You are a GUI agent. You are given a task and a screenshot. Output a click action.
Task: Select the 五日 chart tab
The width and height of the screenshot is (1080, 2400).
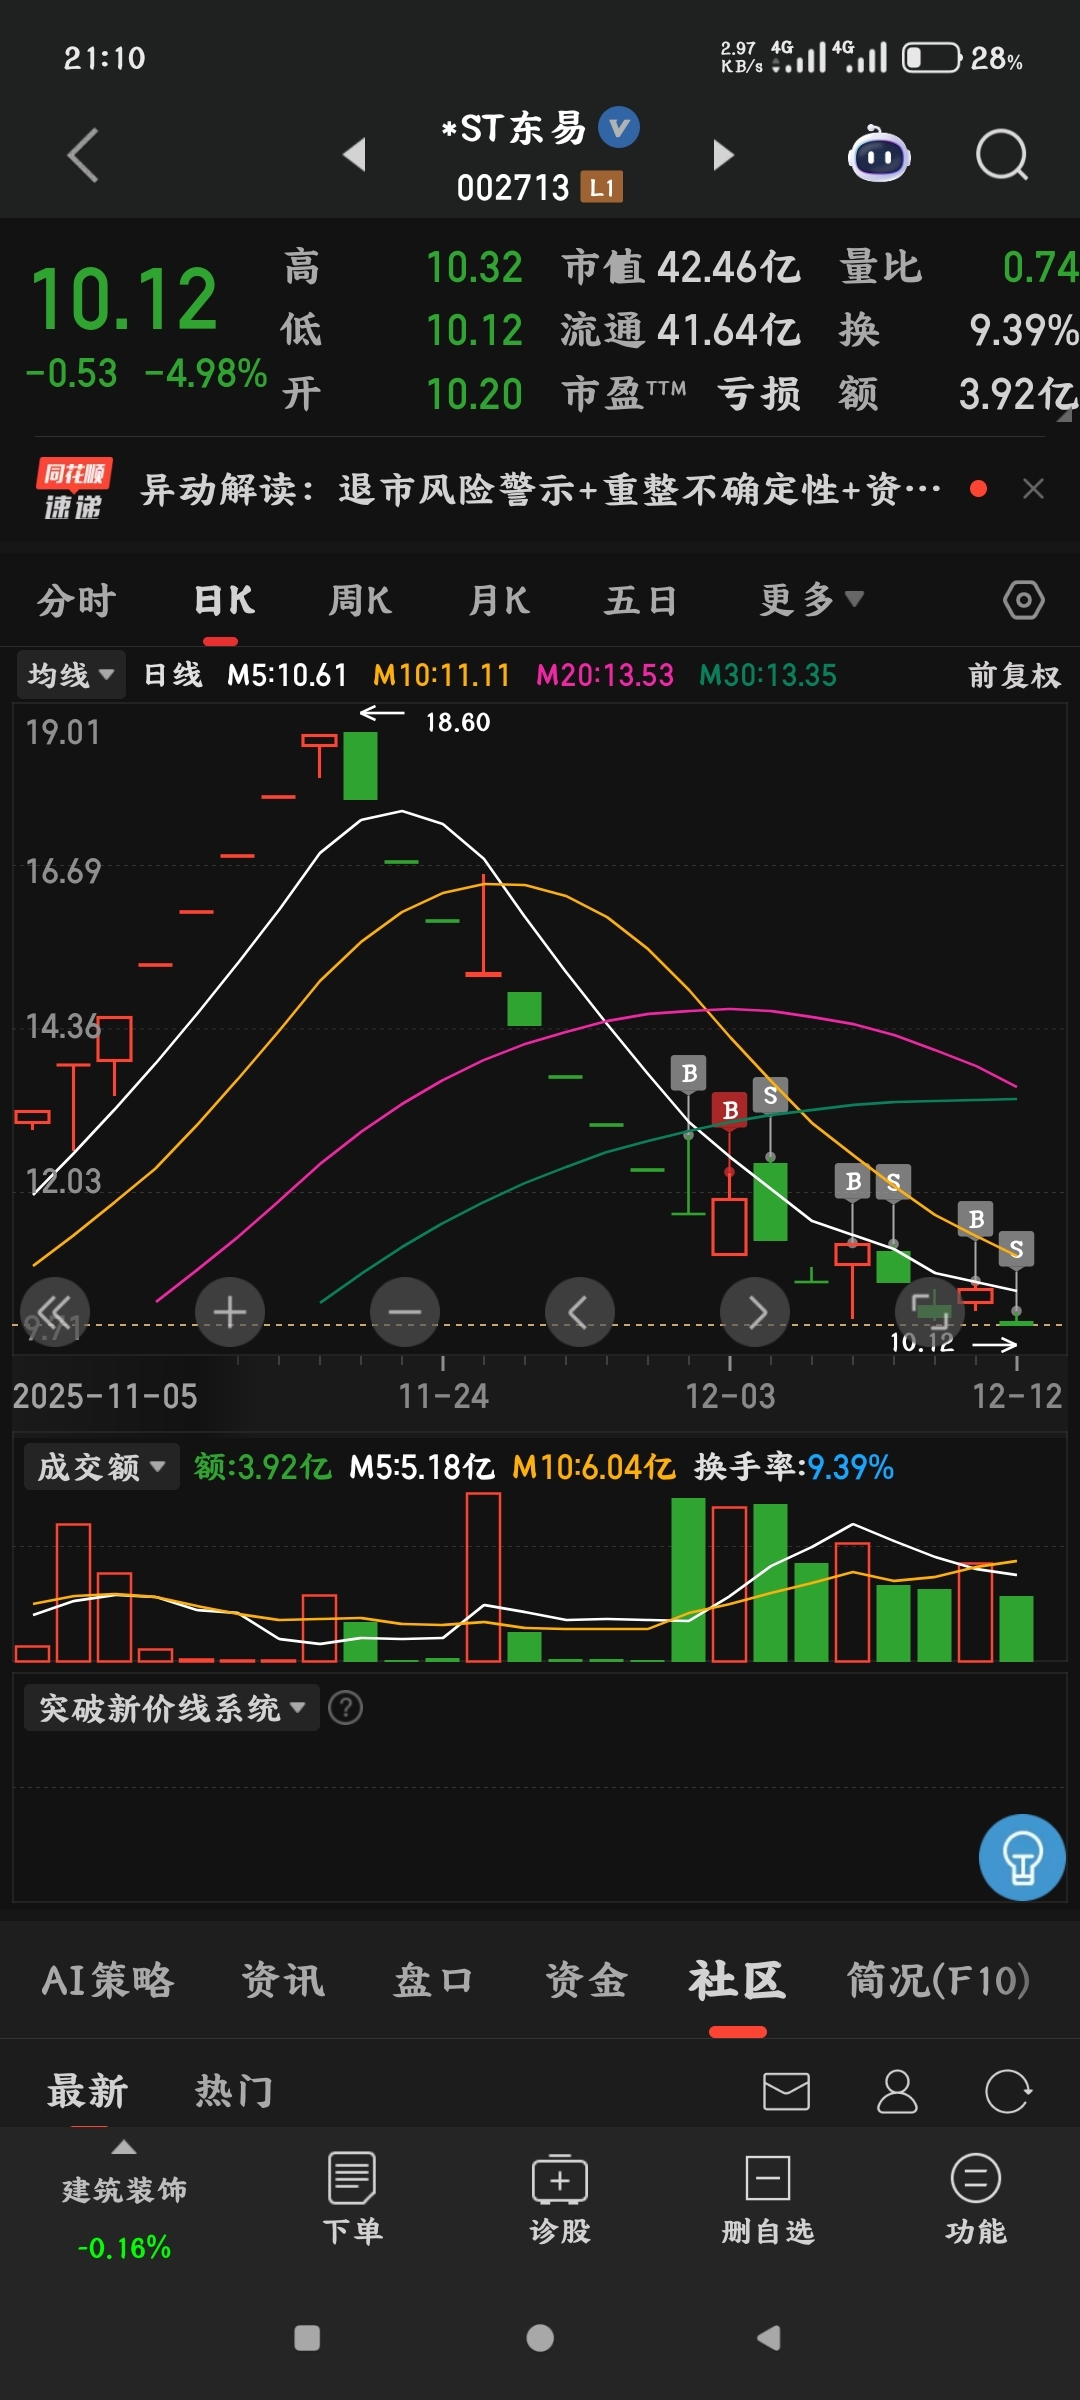(641, 601)
